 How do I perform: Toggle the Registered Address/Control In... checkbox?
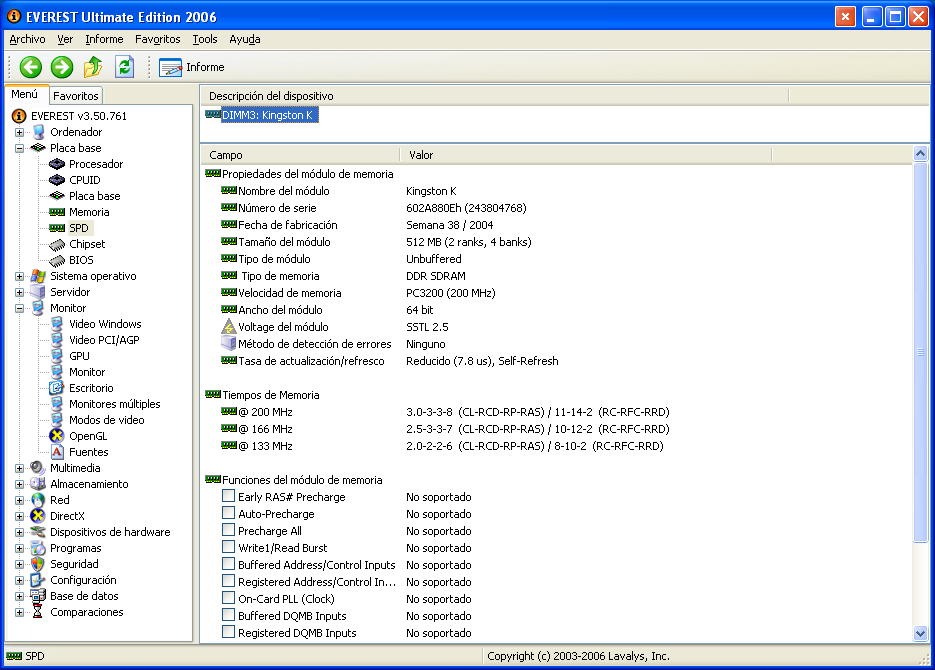[x=228, y=581]
